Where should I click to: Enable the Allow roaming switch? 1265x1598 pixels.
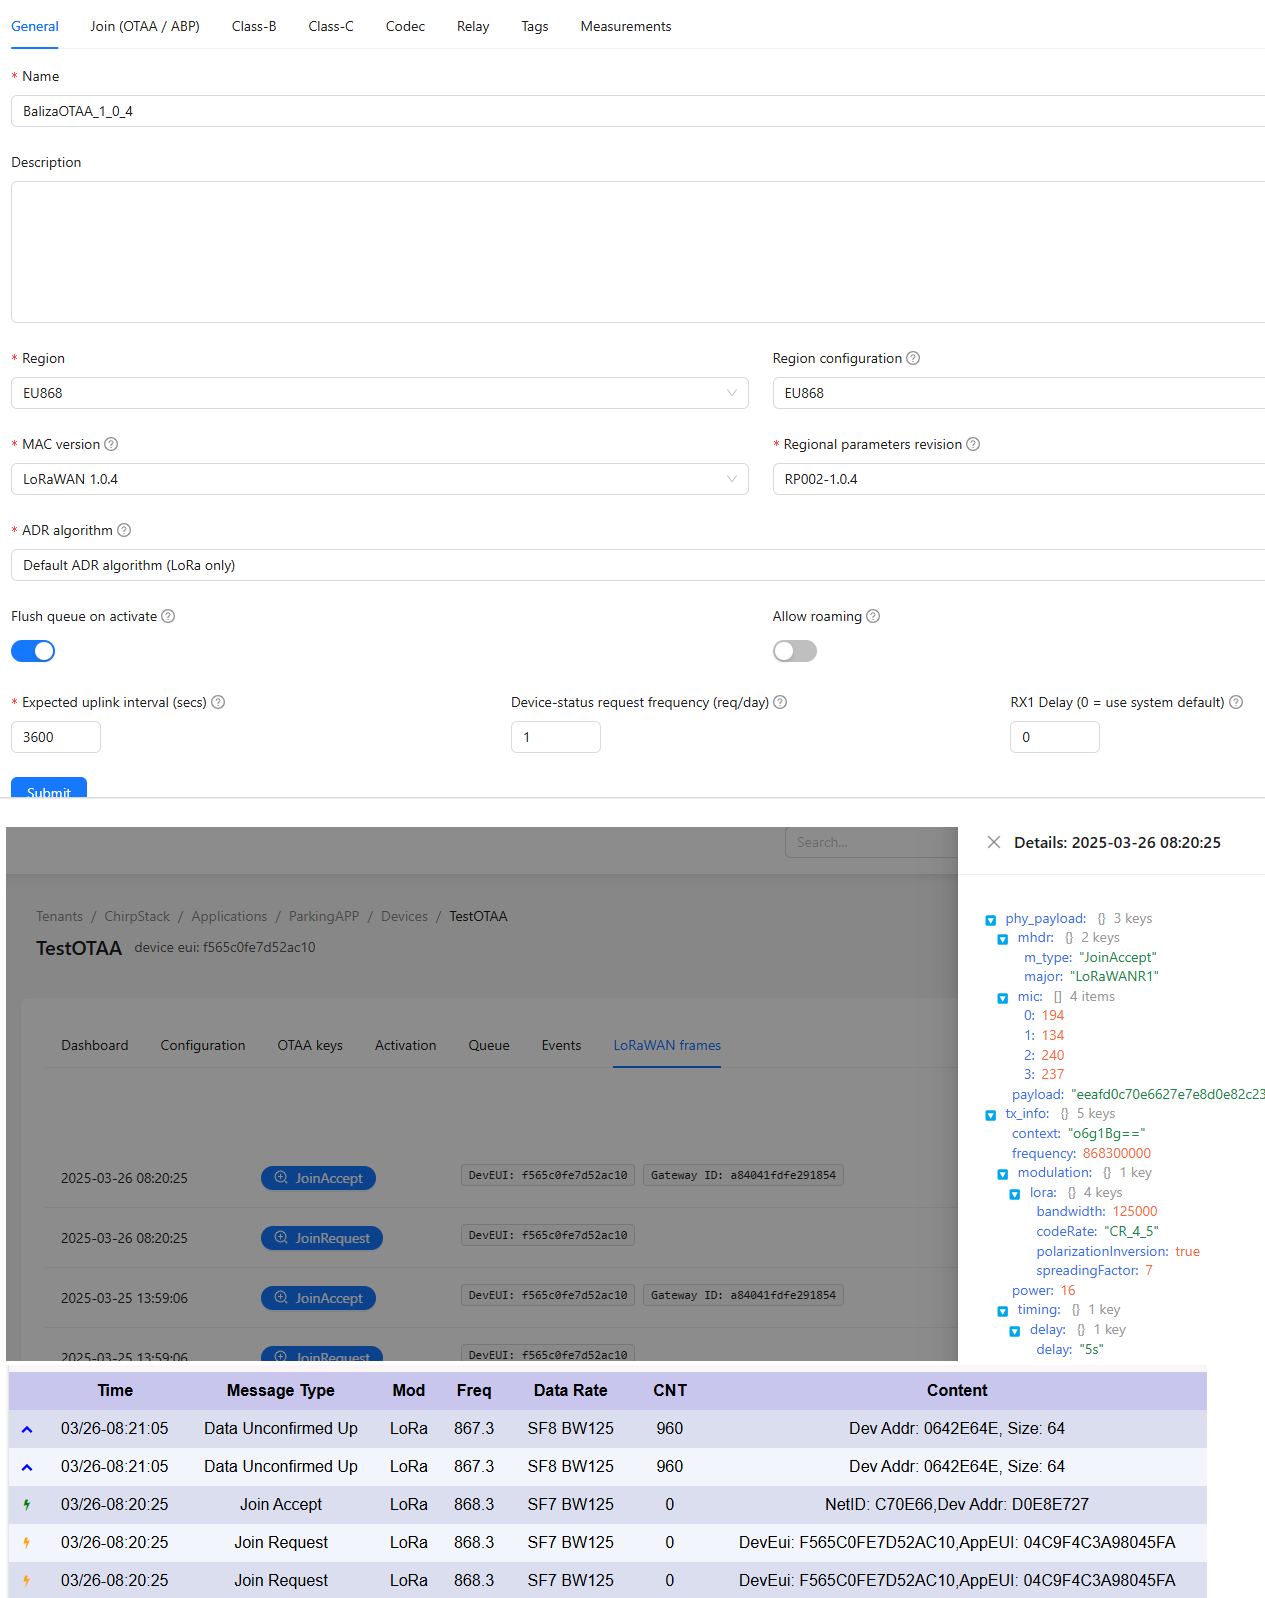pyautogui.click(x=794, y=651)
